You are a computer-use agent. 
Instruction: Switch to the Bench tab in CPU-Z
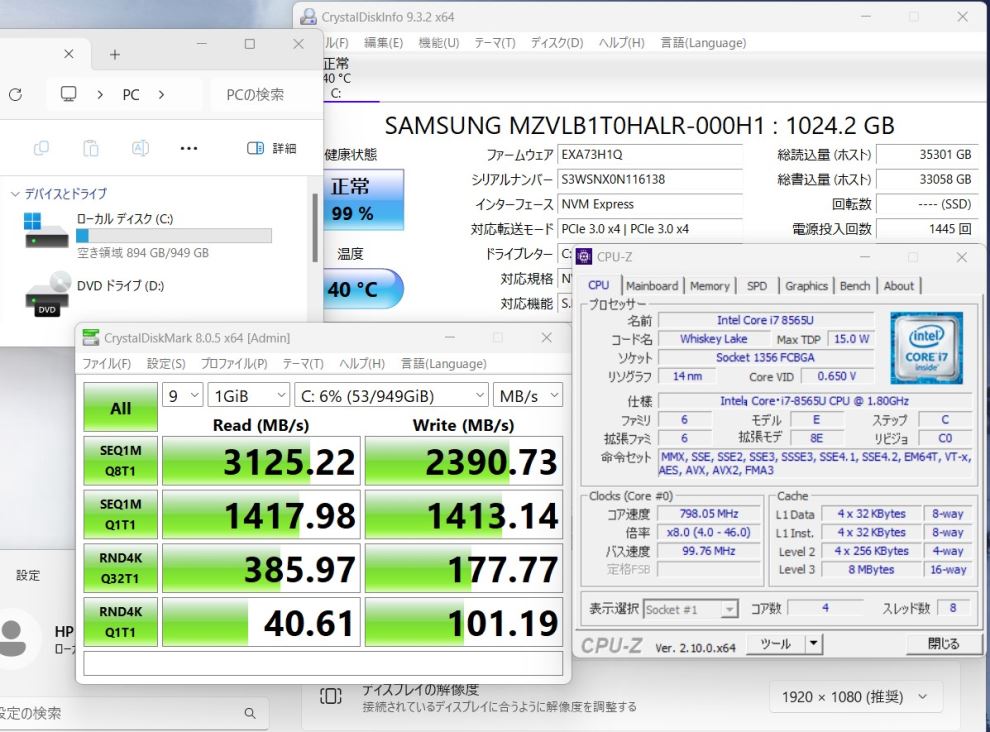(855, 286)
